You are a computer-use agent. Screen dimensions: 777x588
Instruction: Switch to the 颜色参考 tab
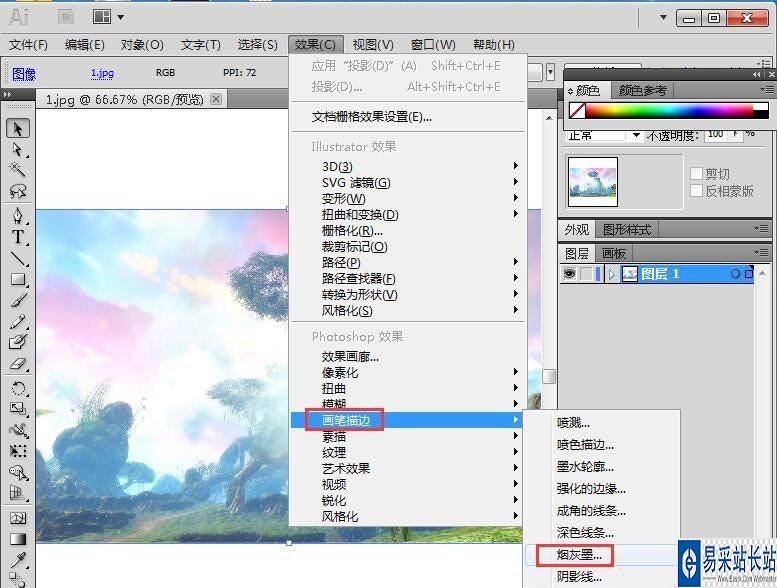tap(642, 90)
